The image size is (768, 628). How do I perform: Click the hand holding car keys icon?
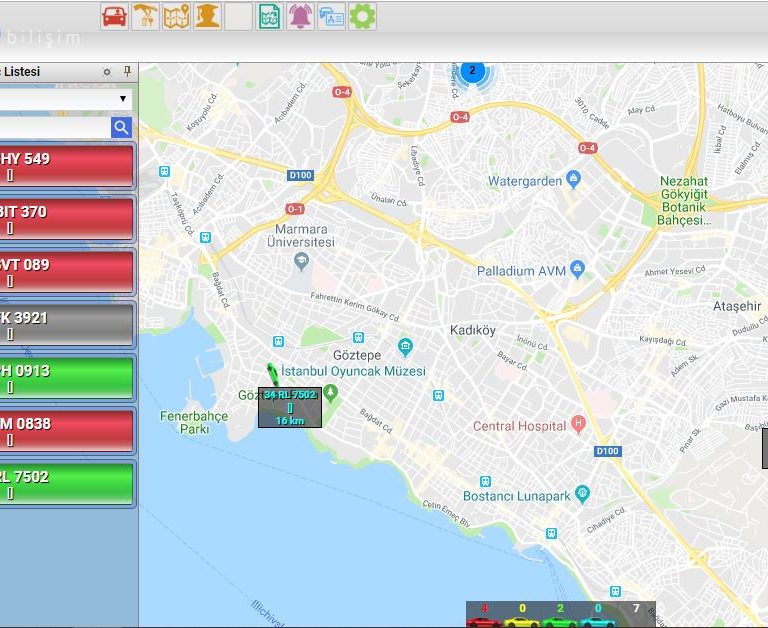145,16
